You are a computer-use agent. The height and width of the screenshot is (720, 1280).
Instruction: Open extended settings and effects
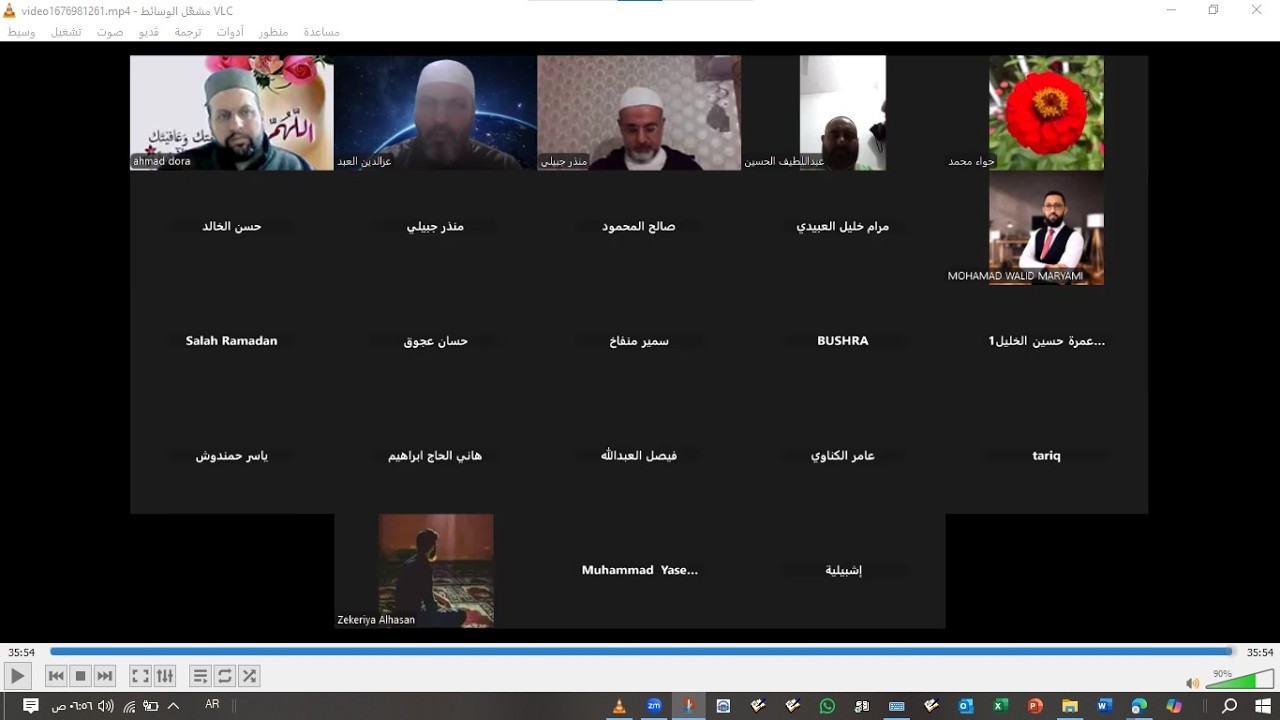coord(165,676)
